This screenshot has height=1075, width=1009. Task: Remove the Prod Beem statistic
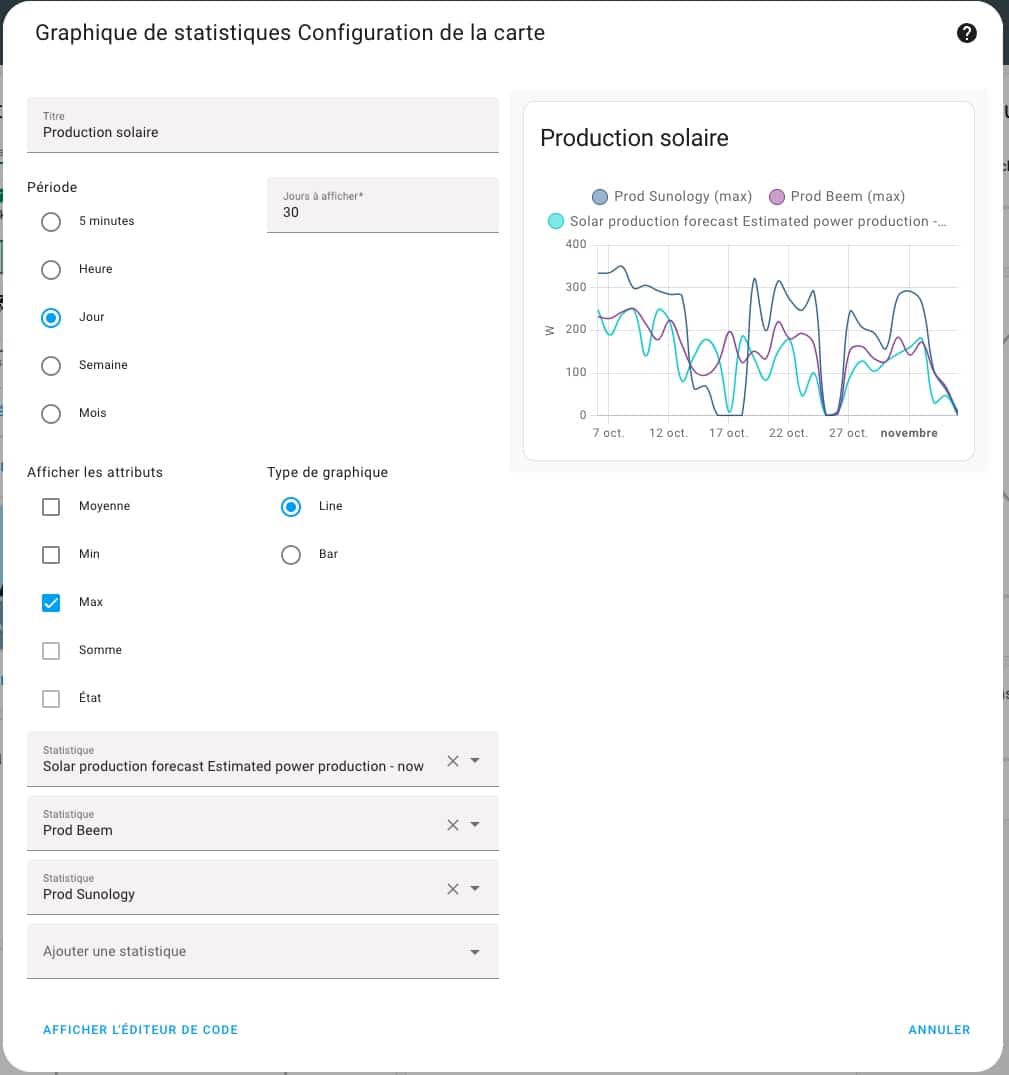pyautogui.click(x=453, y=825)
